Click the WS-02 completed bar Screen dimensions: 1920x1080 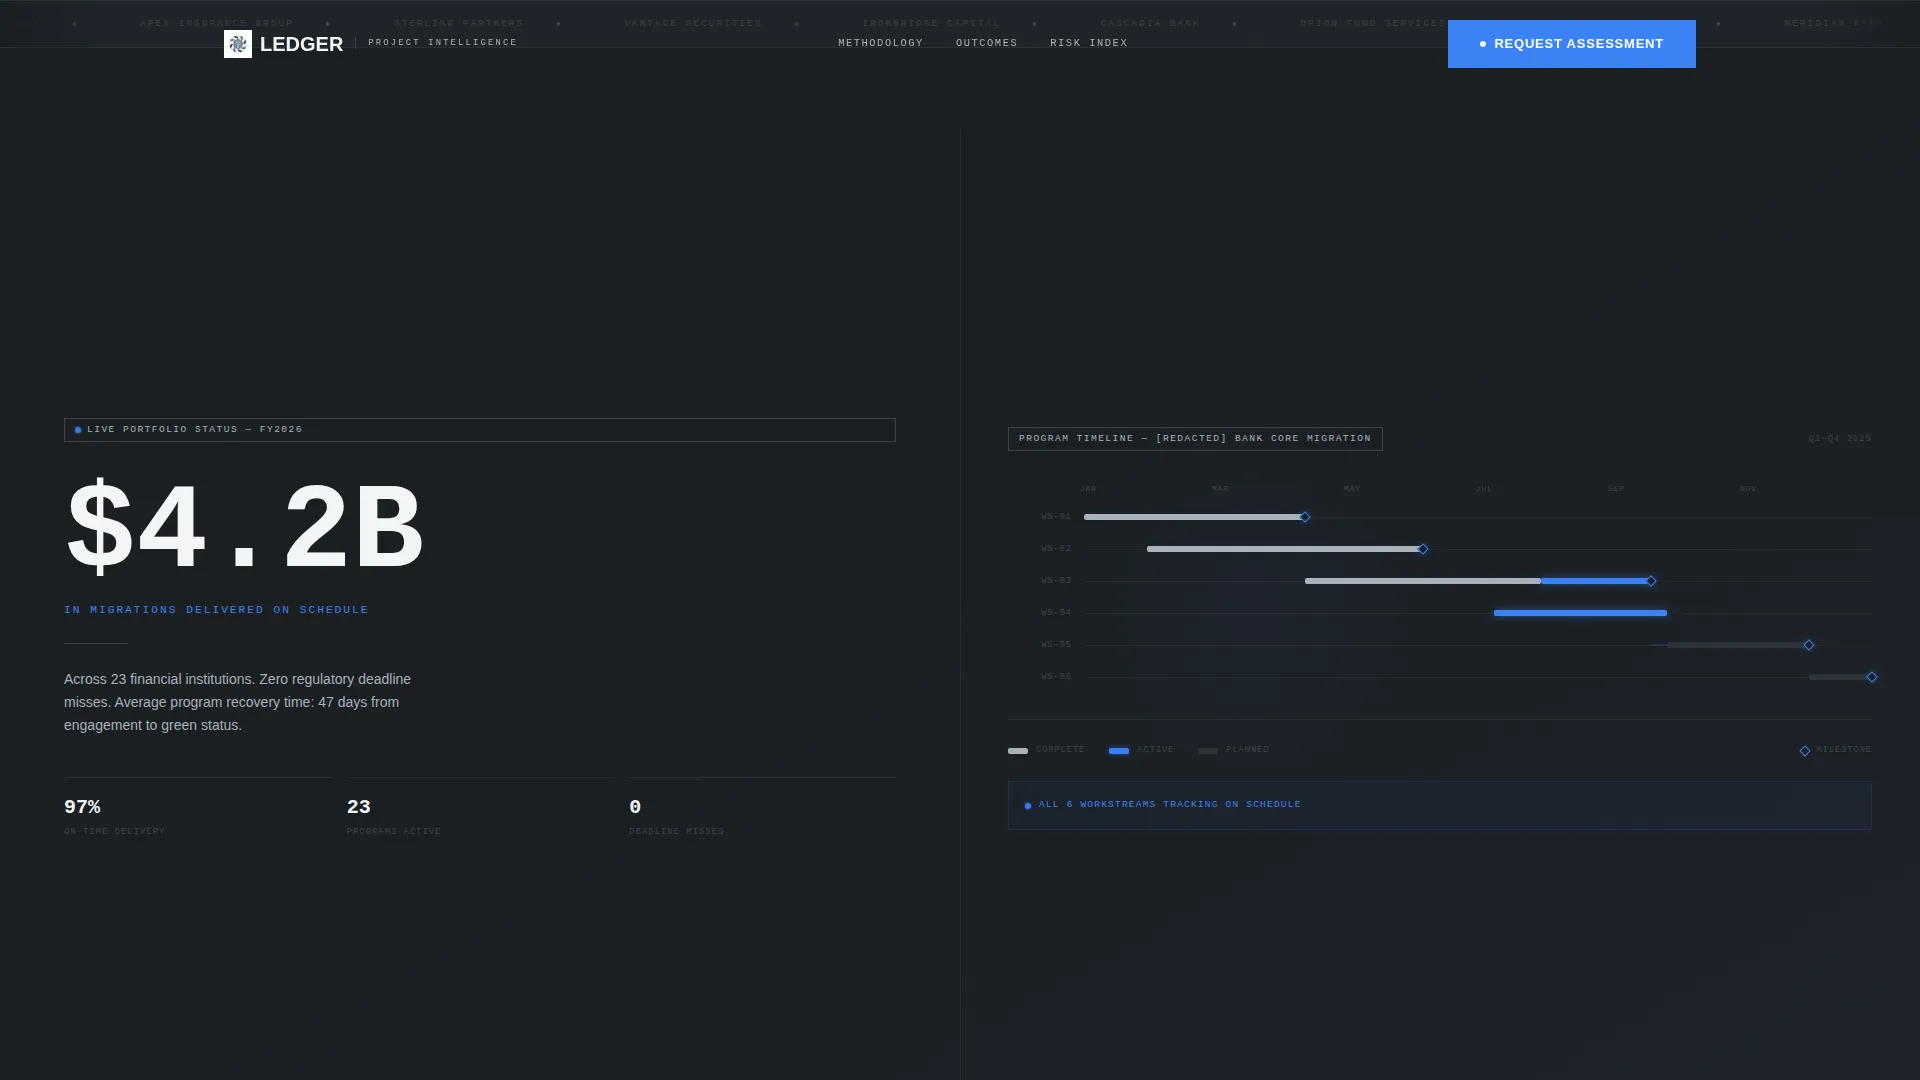pos(1284,549)
